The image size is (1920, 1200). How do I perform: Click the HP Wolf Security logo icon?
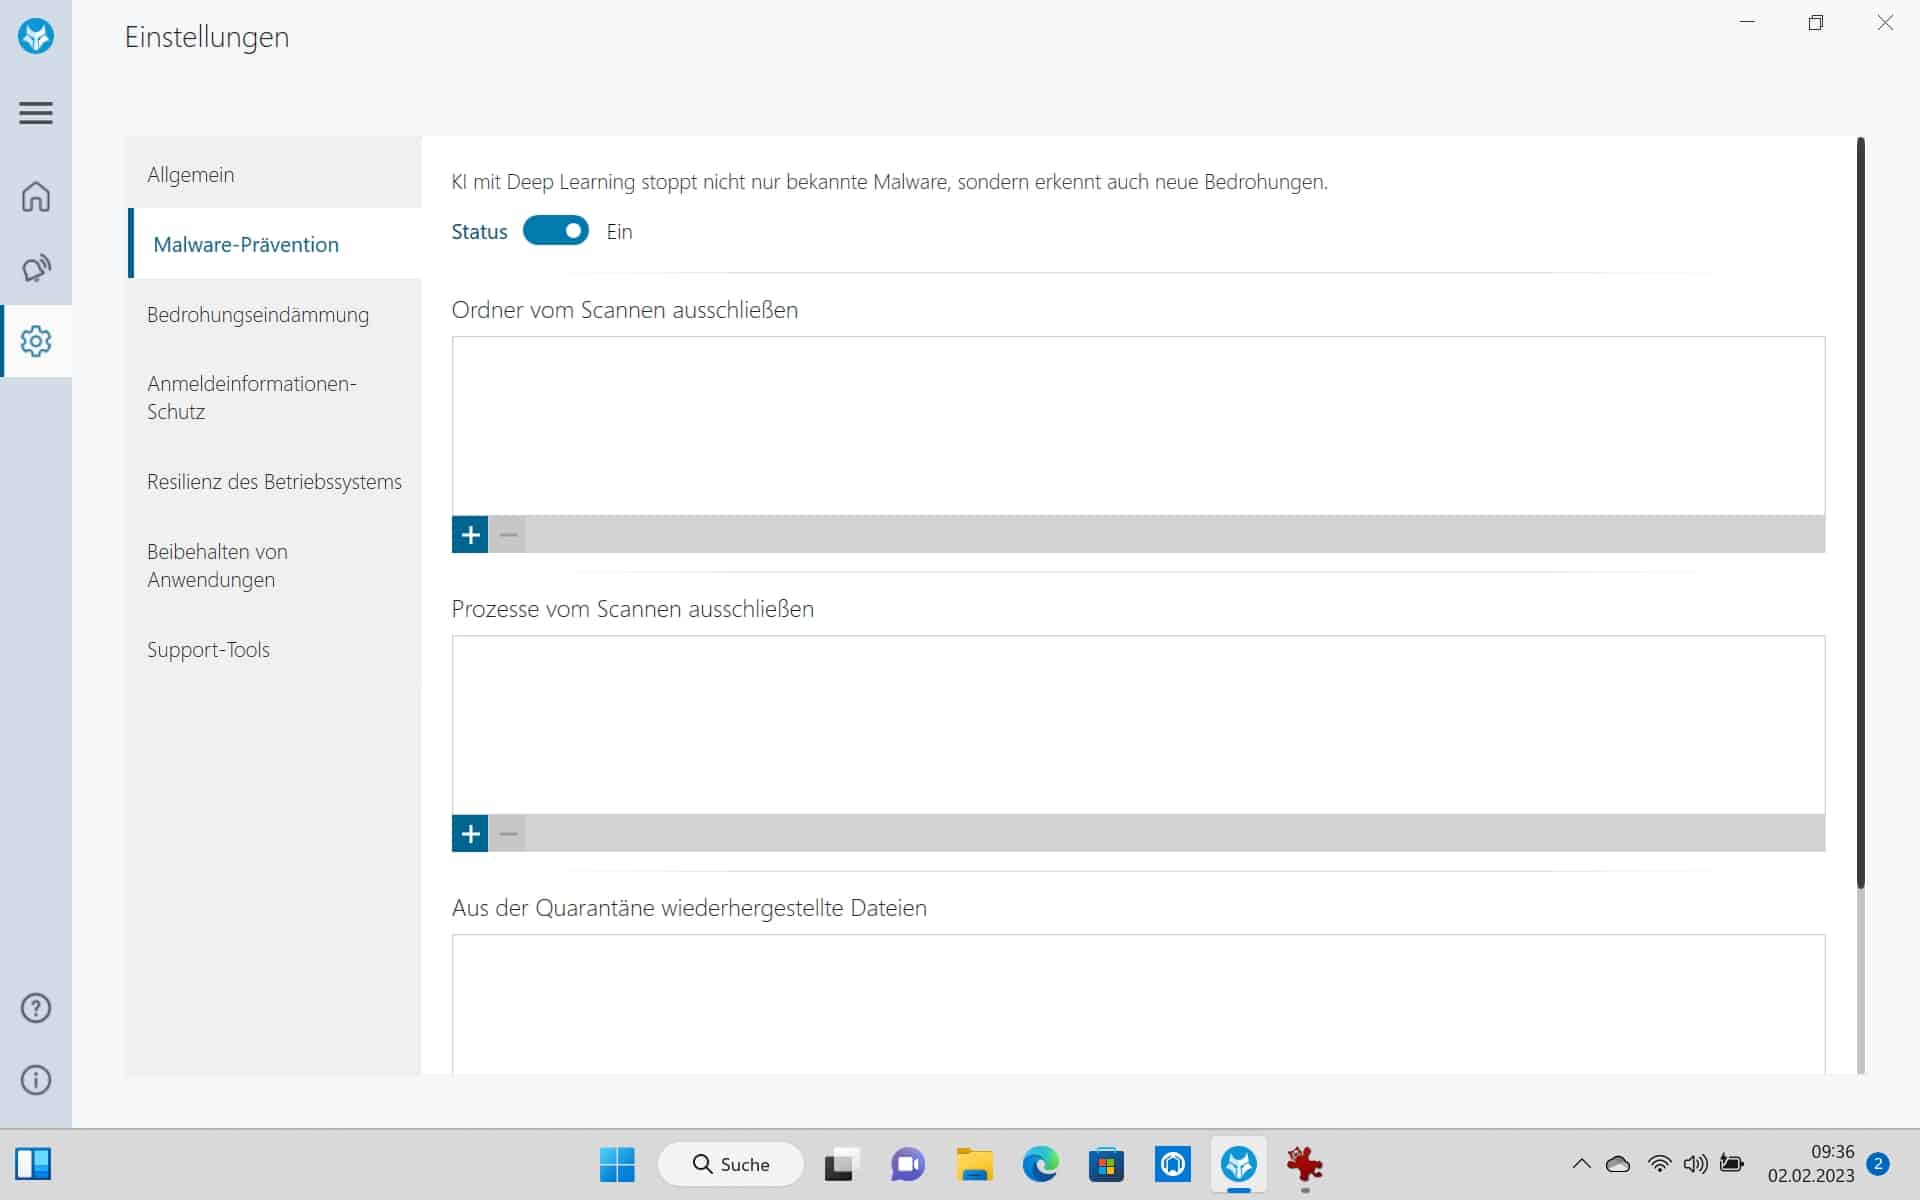(36, 37)
